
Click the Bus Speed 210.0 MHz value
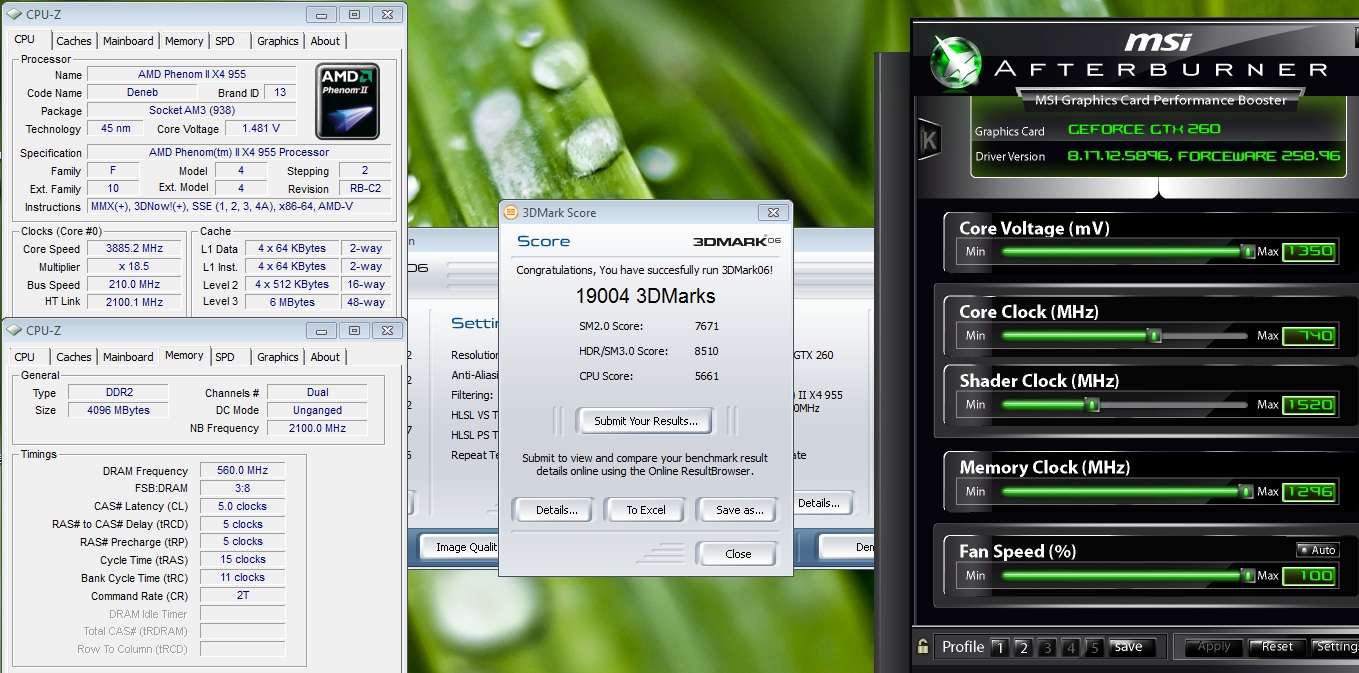click(x=135, y=285)
